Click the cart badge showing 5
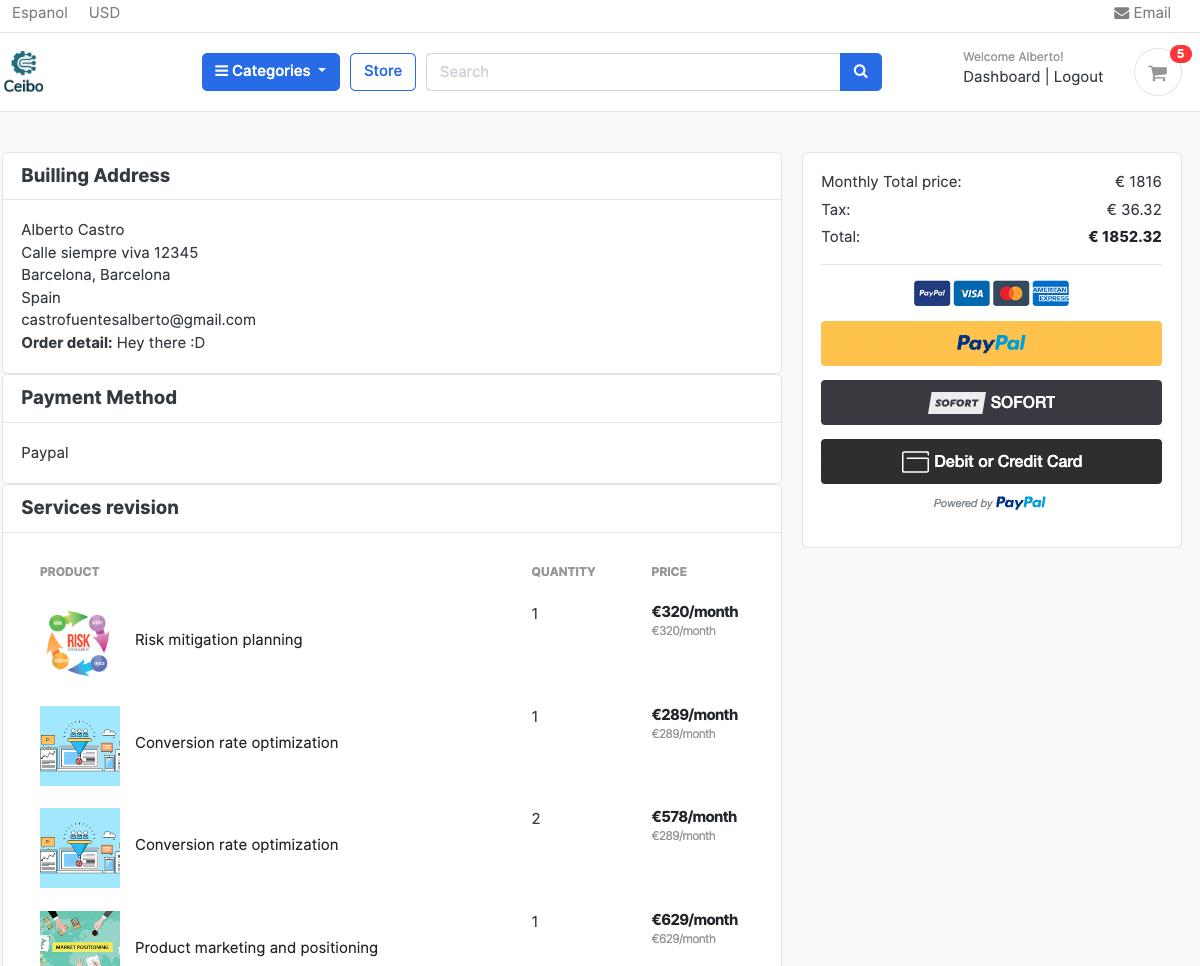This screenshot has height=966, width=1200. [1180, 54]
